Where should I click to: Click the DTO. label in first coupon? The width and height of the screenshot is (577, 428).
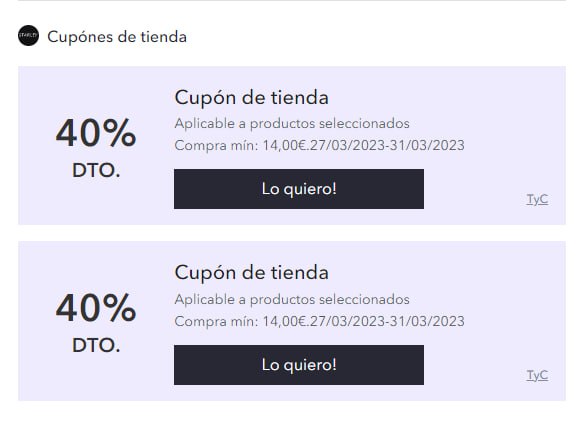[96, 170]
